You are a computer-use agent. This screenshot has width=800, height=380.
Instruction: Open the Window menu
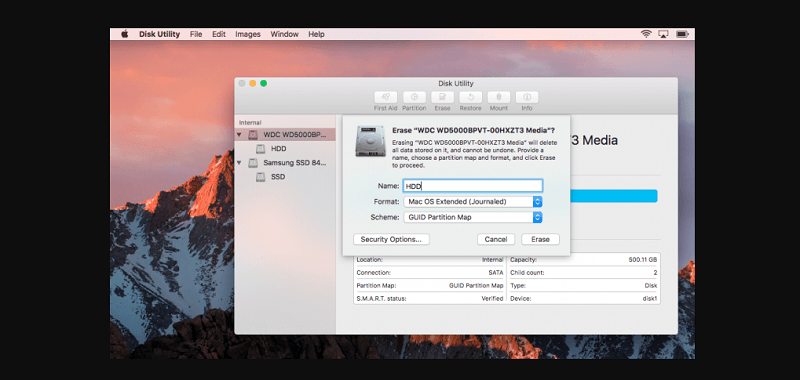click(x=284, y=34)
